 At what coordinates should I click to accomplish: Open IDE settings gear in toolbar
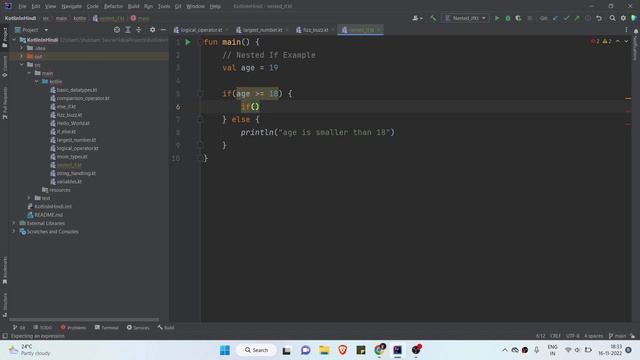click(623, 18)
